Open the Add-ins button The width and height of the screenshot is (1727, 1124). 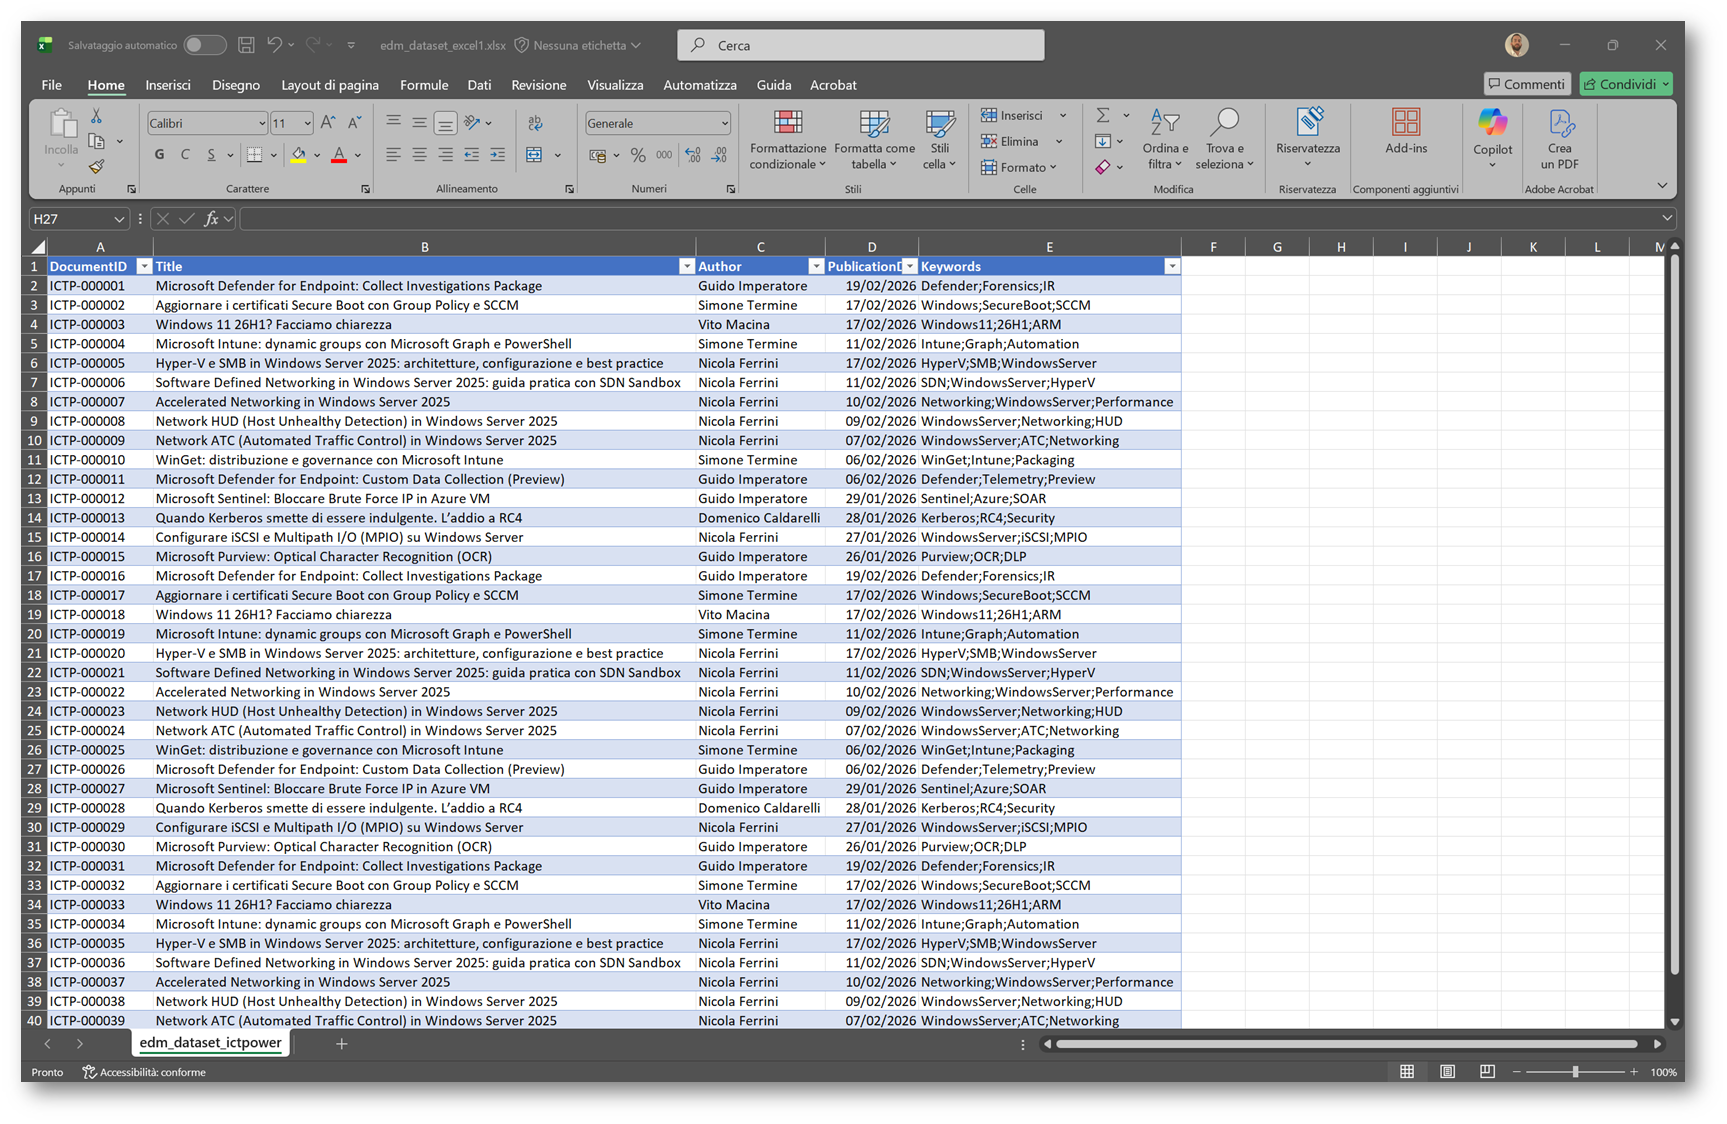(x=1405, y=131)
